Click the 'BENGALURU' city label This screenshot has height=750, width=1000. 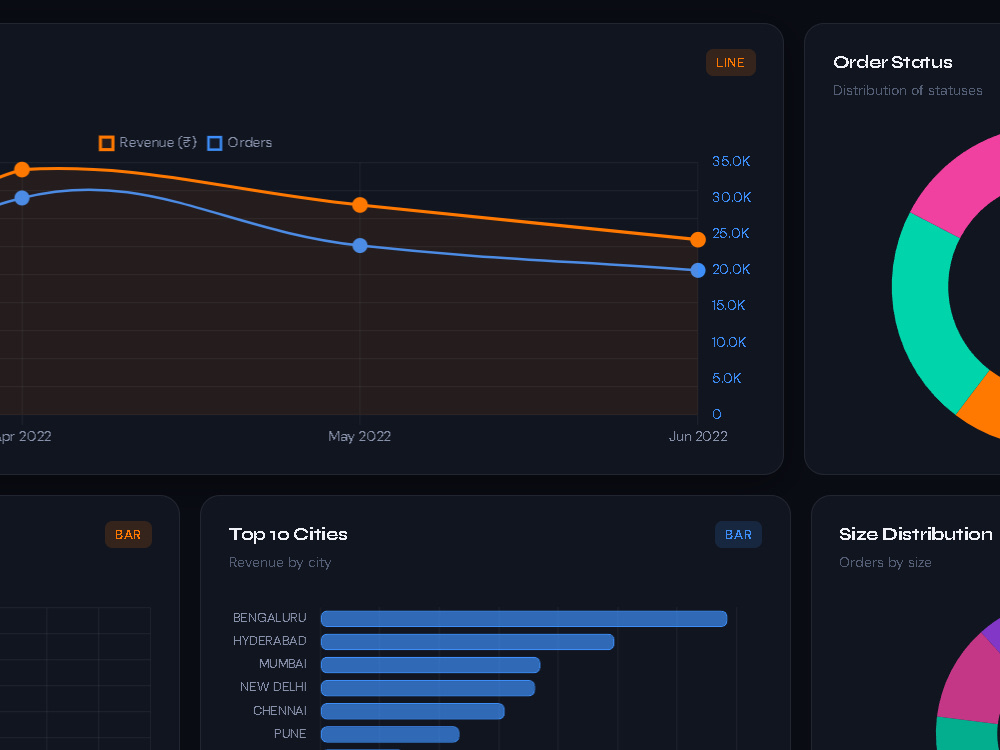click(x=270, y=618)
